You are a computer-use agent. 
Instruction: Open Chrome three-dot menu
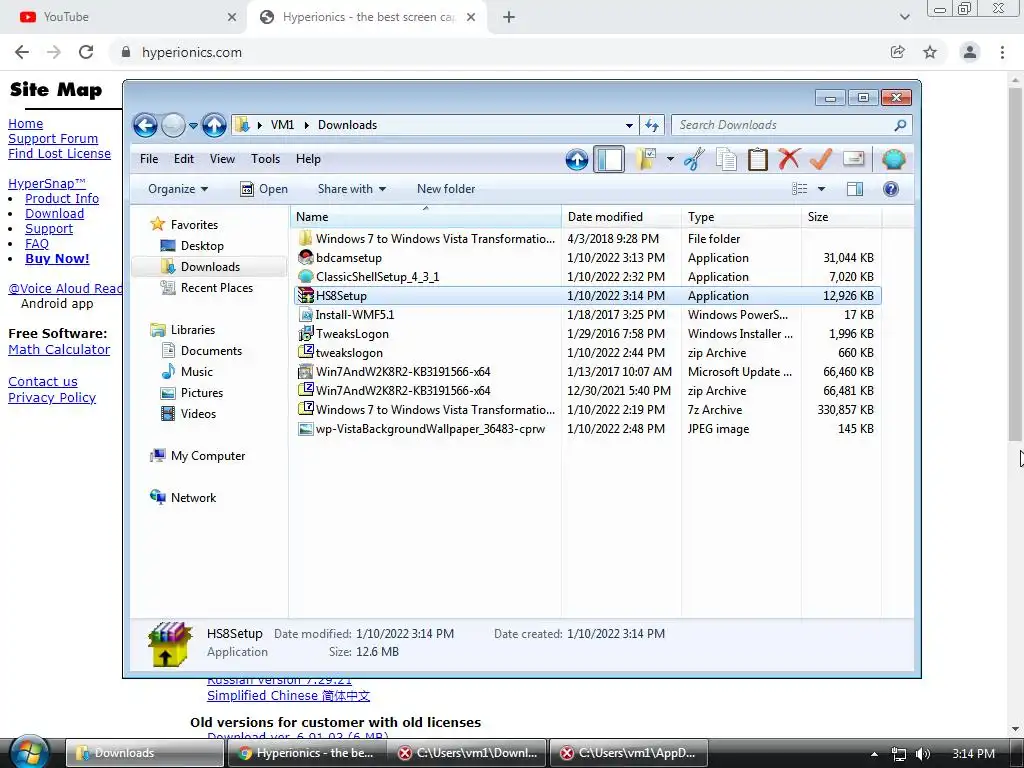pyautogui.click(x=1002, y=52)
